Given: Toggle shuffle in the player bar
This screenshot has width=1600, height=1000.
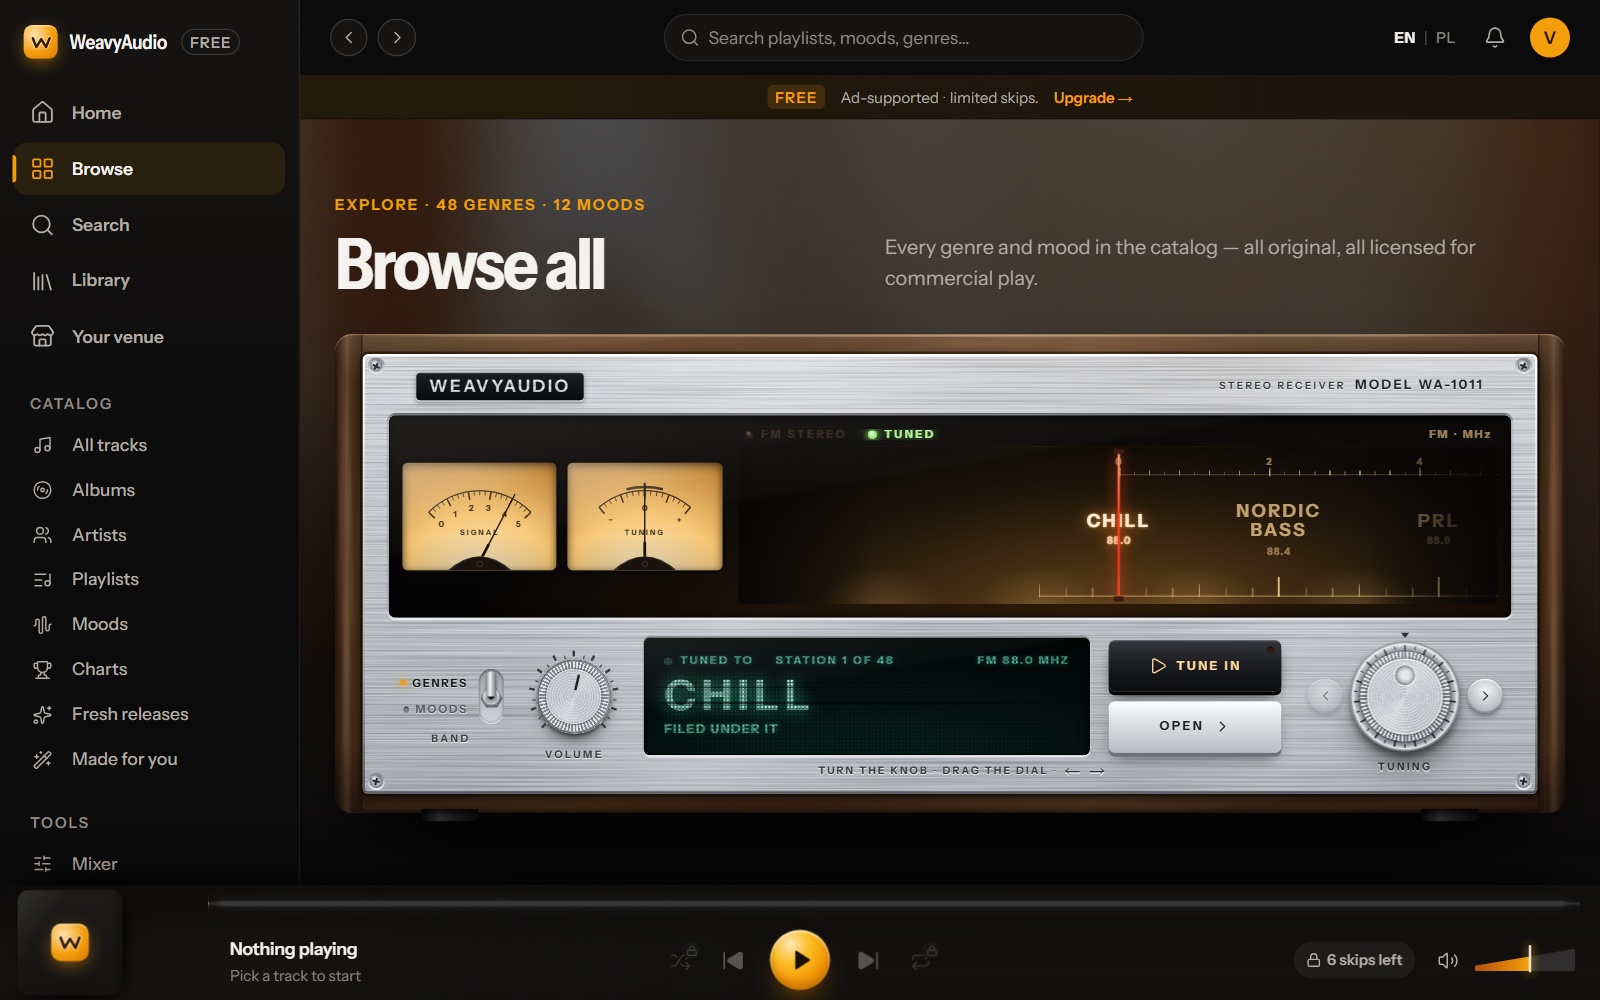Looking at the screenshot, I should point(683,960).
